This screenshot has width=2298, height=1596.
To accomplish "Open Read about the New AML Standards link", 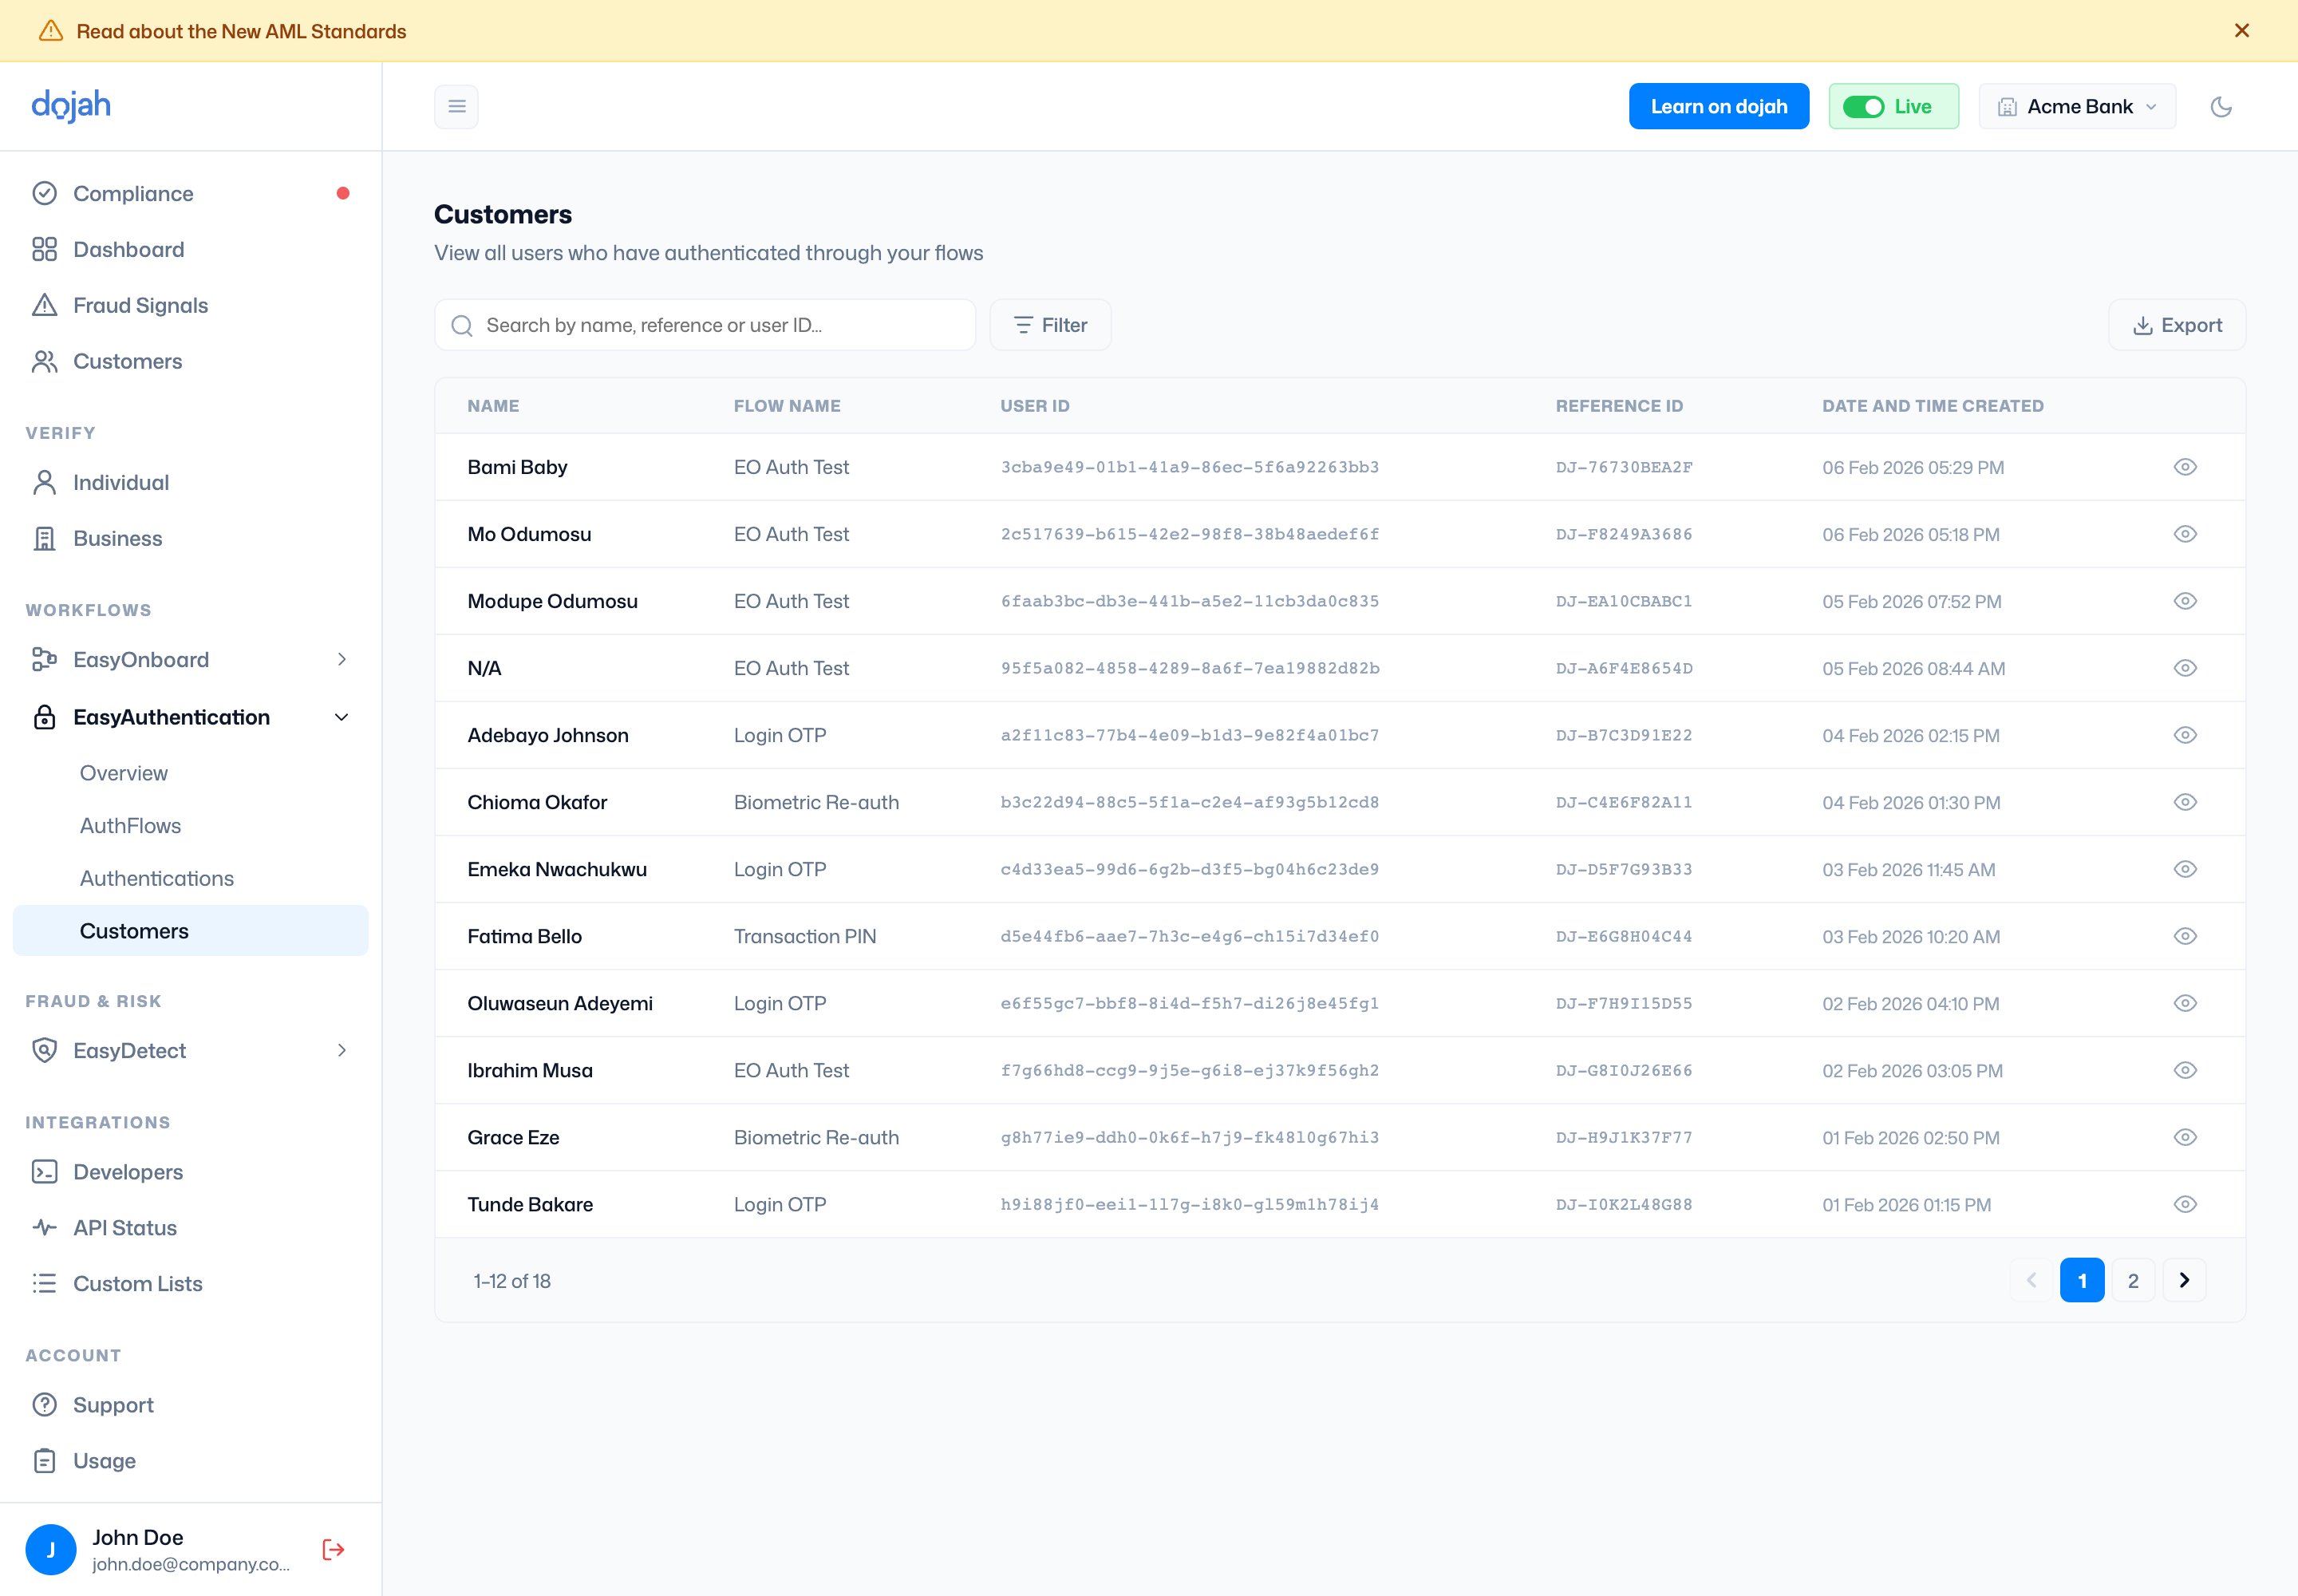I will (x=241, y=31).
